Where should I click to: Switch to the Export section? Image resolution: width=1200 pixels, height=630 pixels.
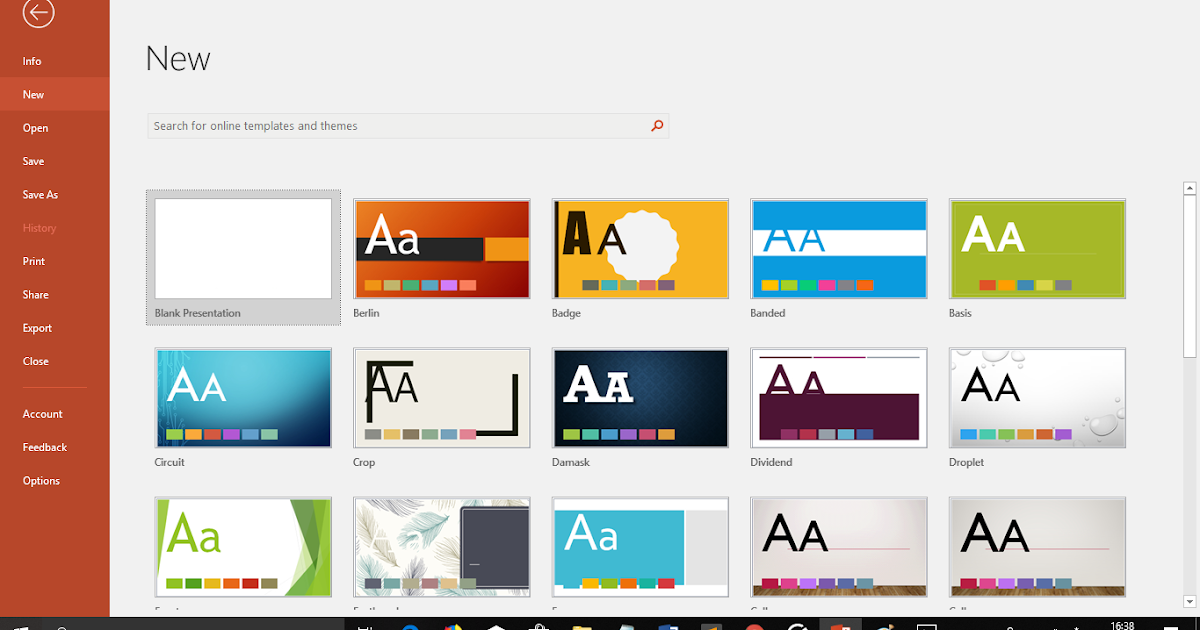coord(37,327)
